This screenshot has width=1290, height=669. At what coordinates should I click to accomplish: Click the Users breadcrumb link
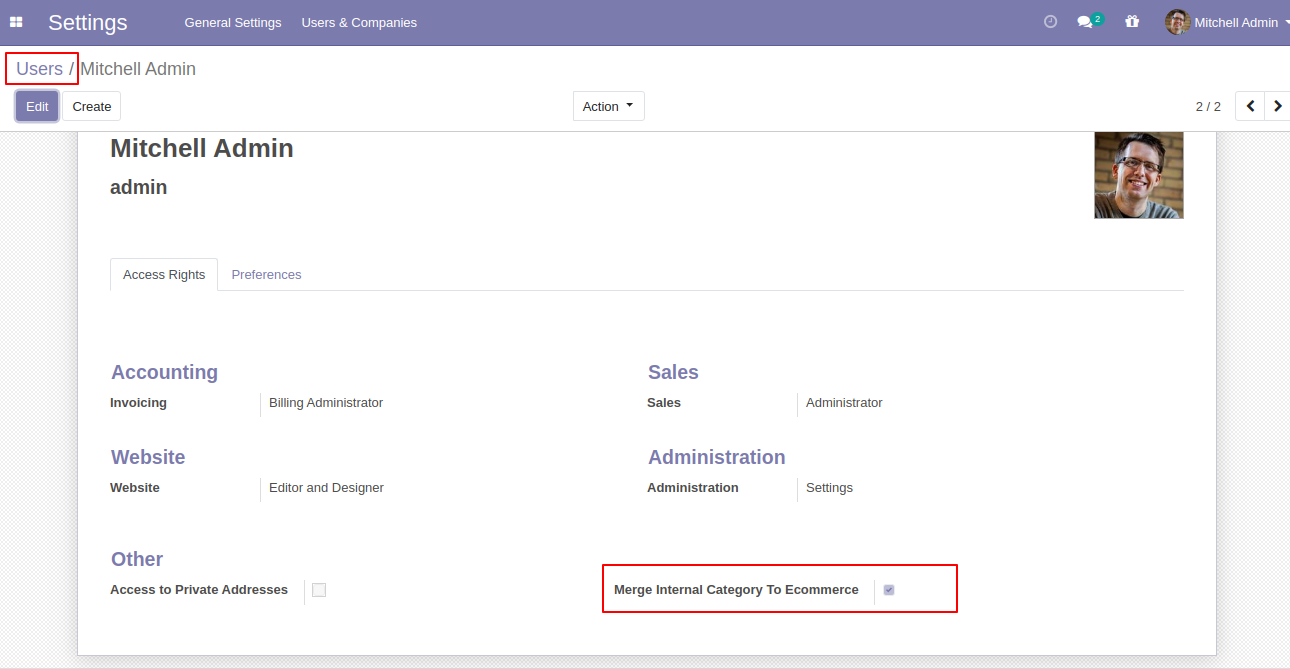click(x=40, y=69)
